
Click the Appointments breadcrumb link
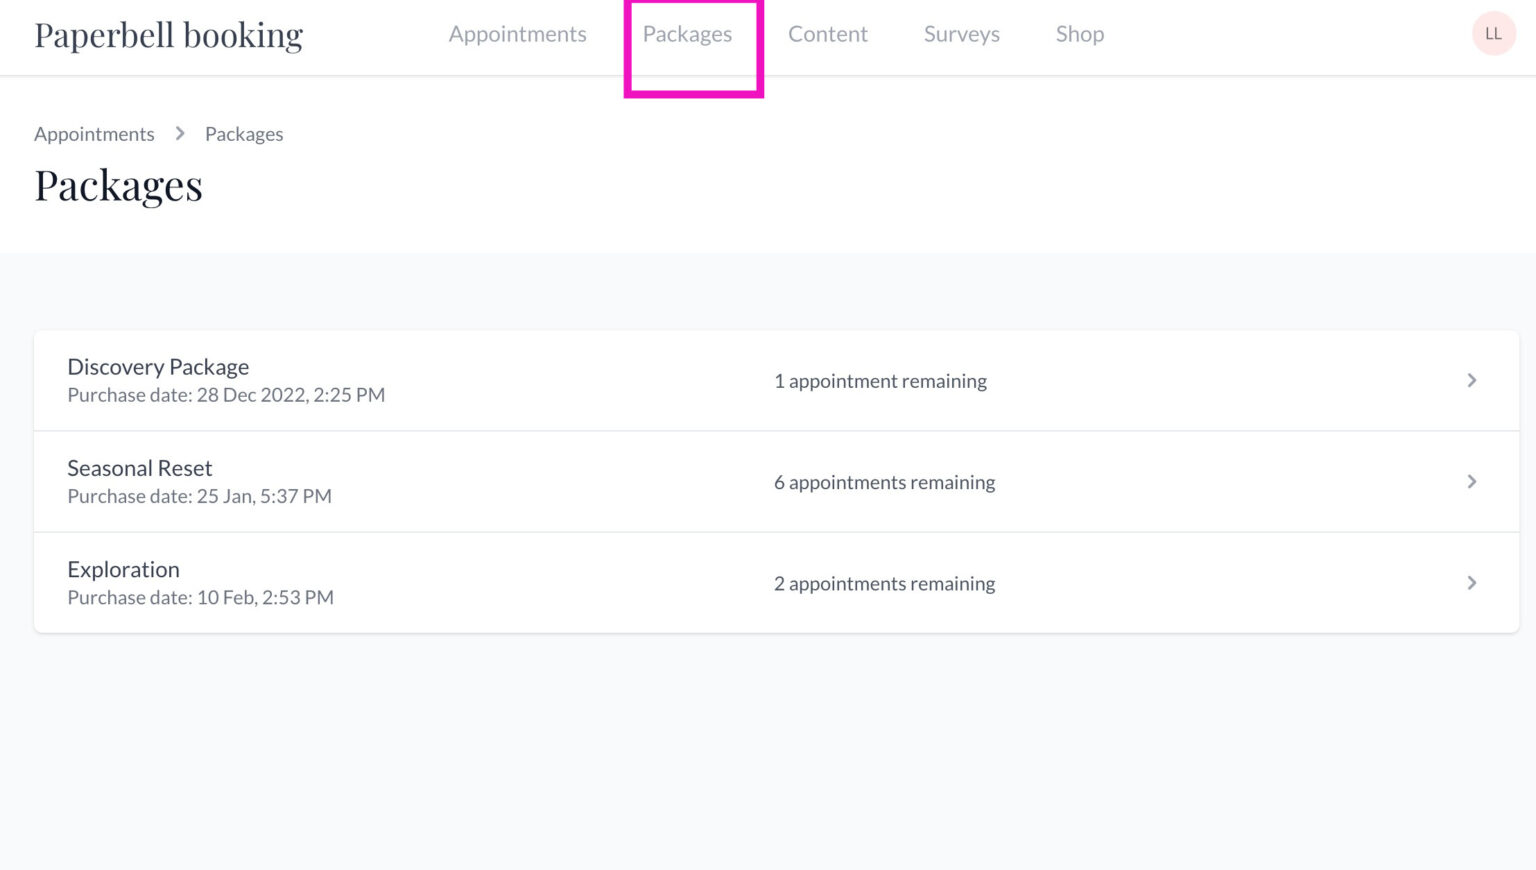click(x=94, y=133)
